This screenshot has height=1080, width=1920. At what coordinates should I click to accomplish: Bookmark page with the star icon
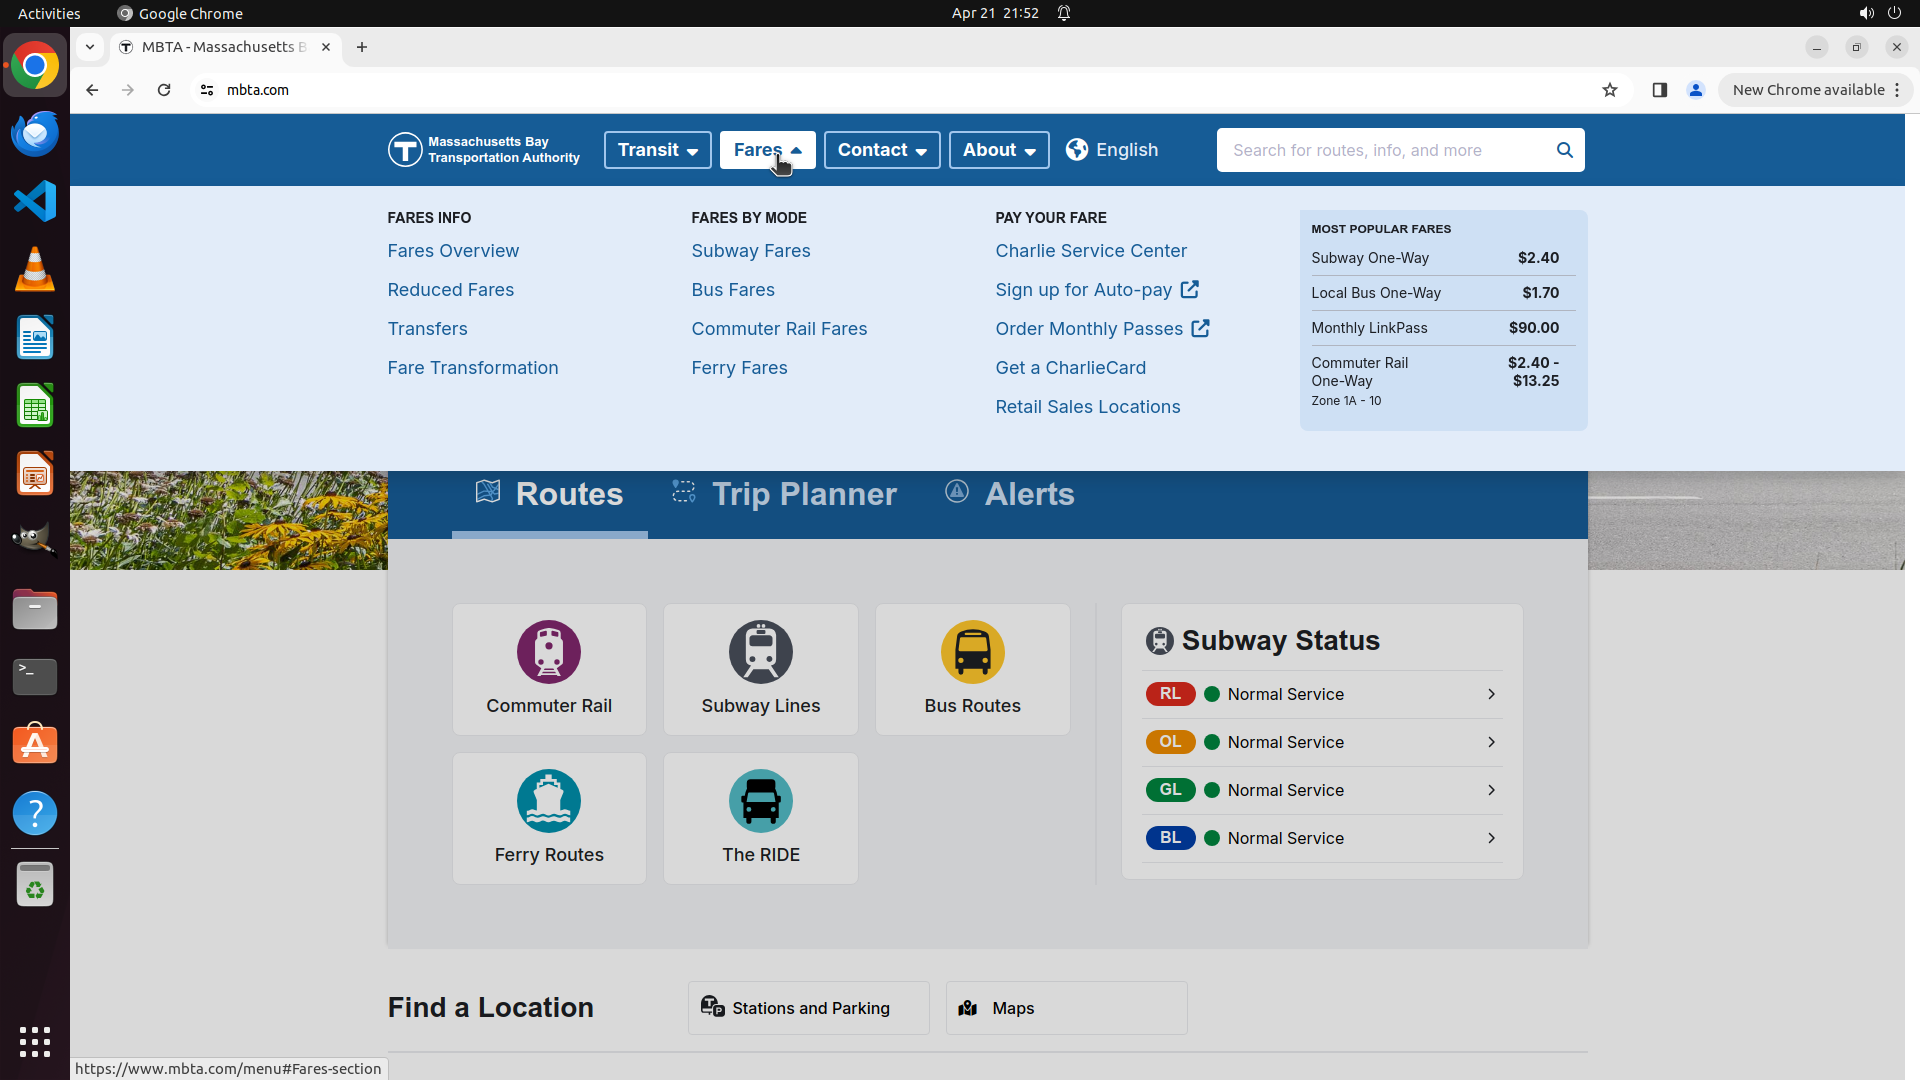coord(1610,90)
